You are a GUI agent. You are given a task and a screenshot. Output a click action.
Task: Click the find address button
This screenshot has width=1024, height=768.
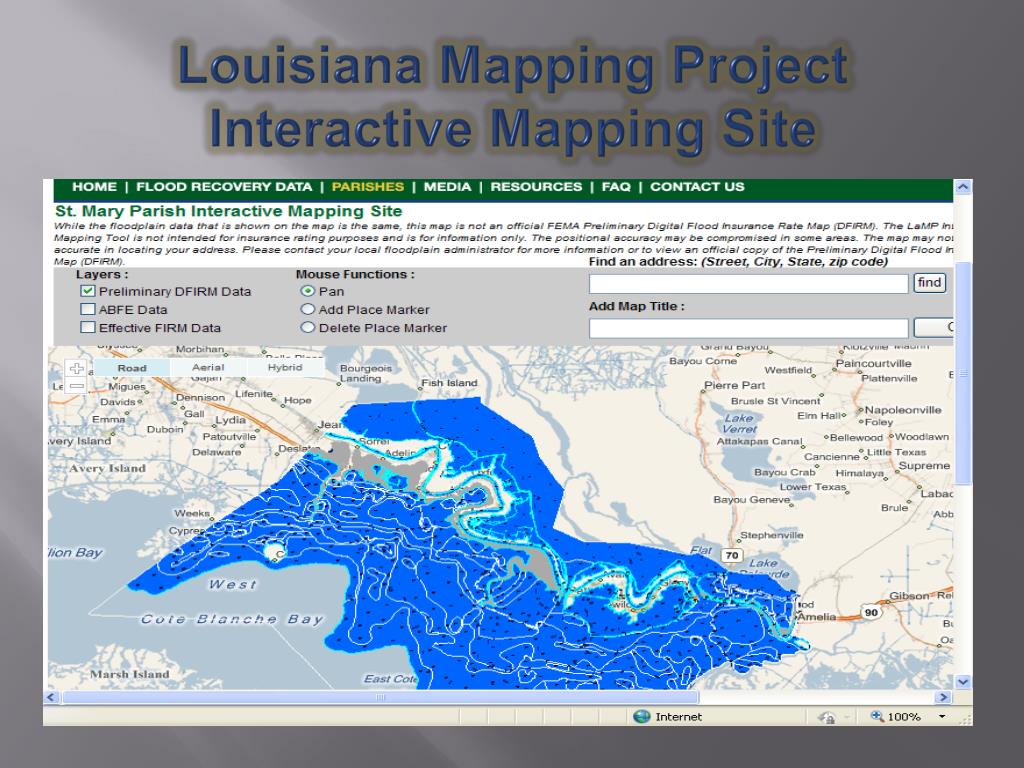(x=929, y=283)
